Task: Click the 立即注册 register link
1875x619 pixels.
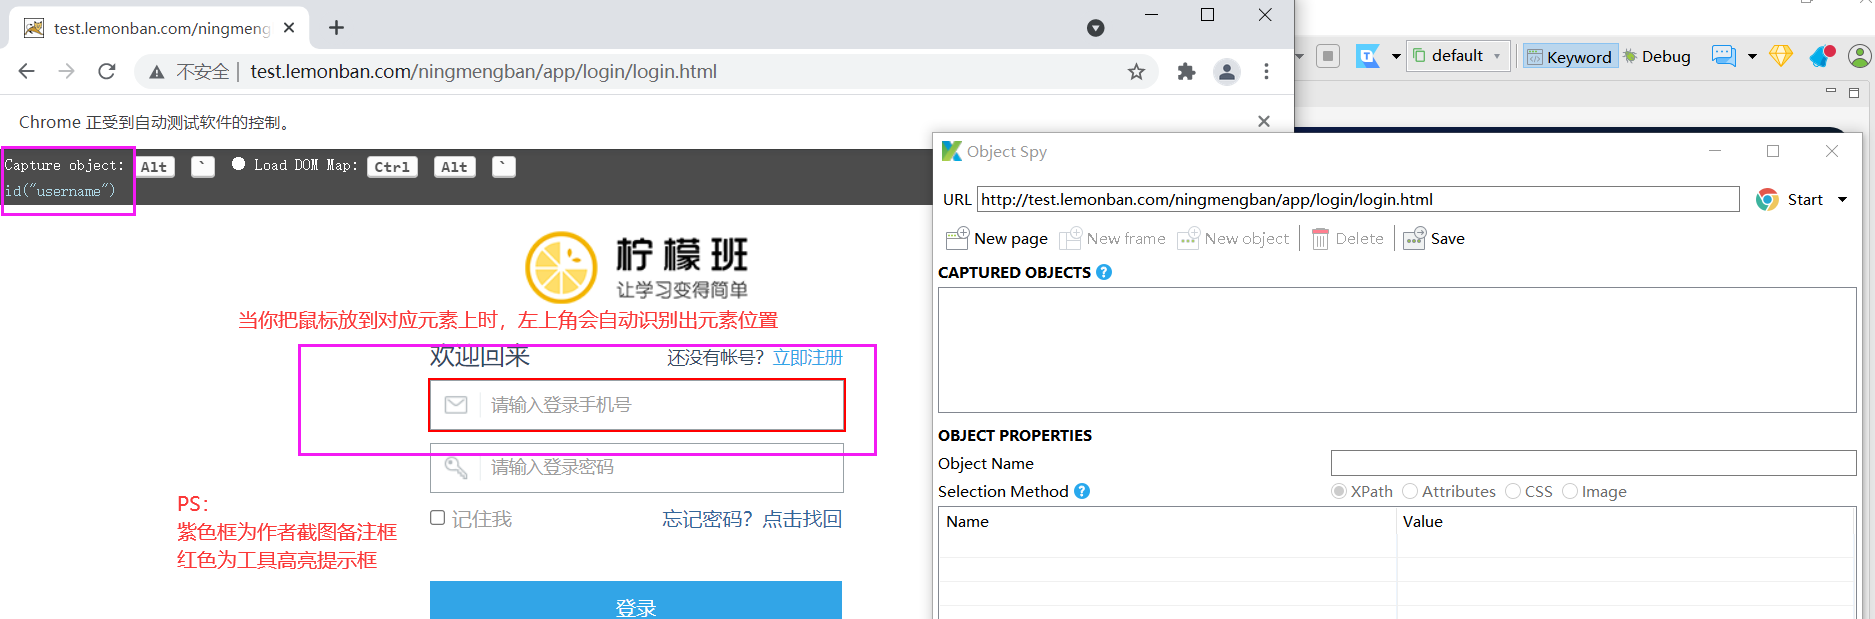Action: [808, 357]
